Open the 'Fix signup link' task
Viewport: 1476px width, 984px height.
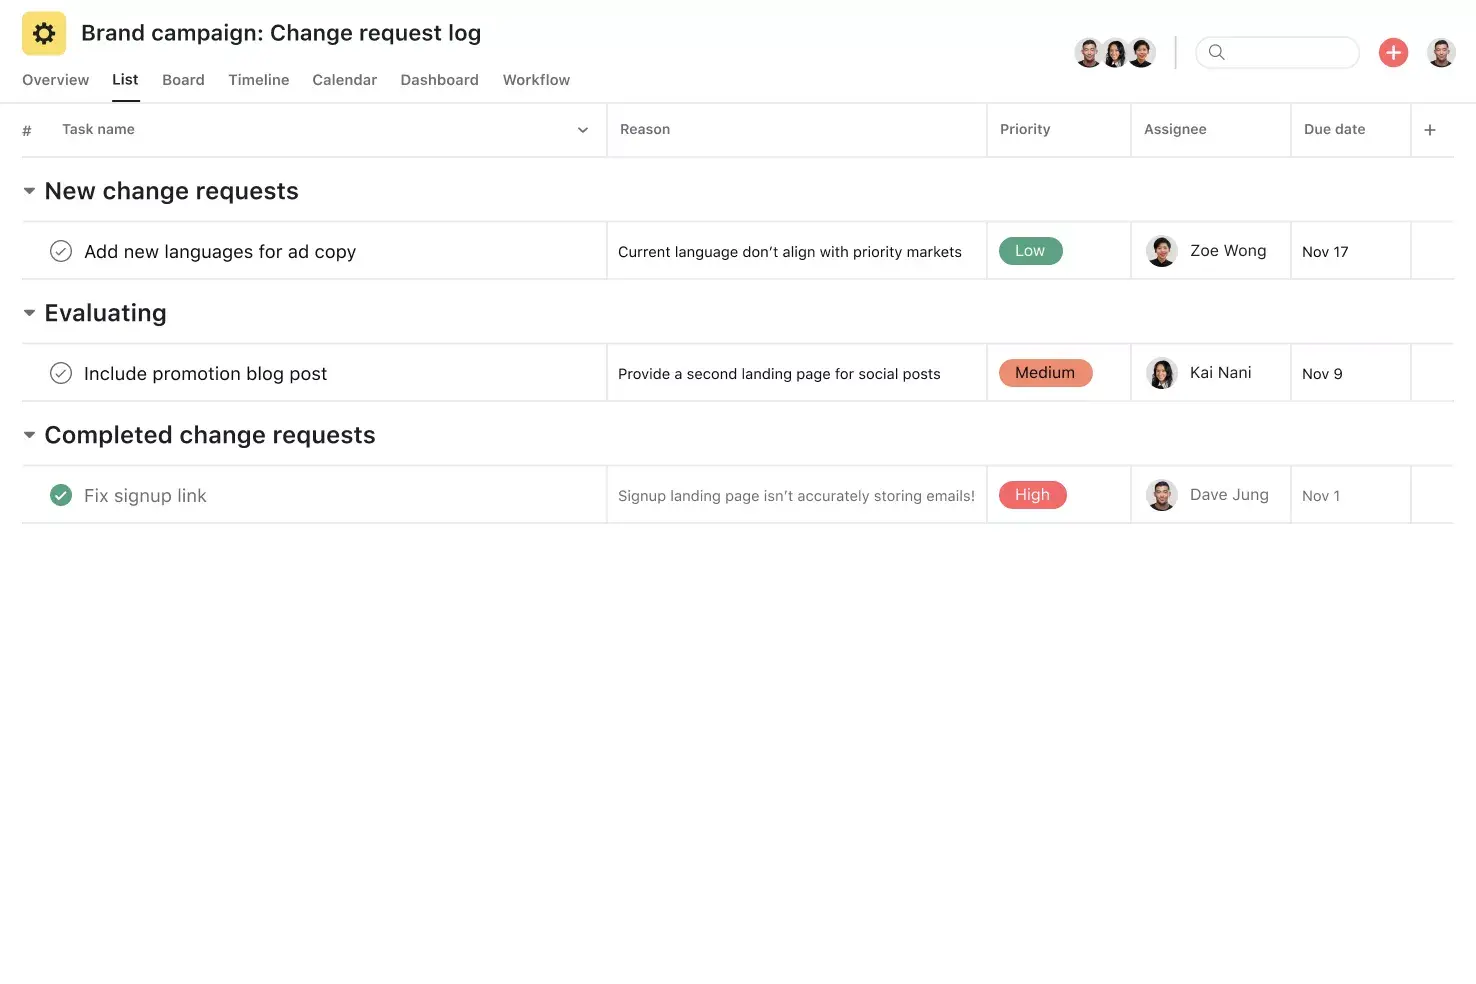[x=145, y=494]
